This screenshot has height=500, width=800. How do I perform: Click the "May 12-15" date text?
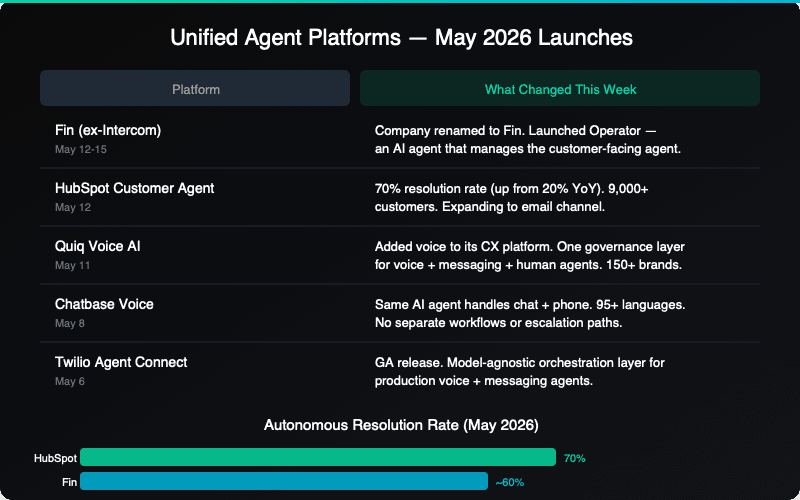click(81, 149)
